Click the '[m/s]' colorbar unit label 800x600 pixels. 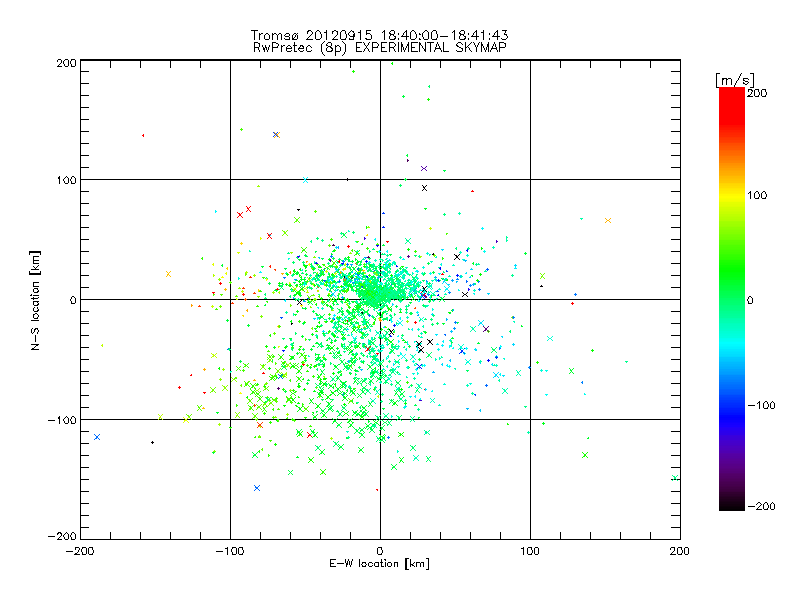735,80
